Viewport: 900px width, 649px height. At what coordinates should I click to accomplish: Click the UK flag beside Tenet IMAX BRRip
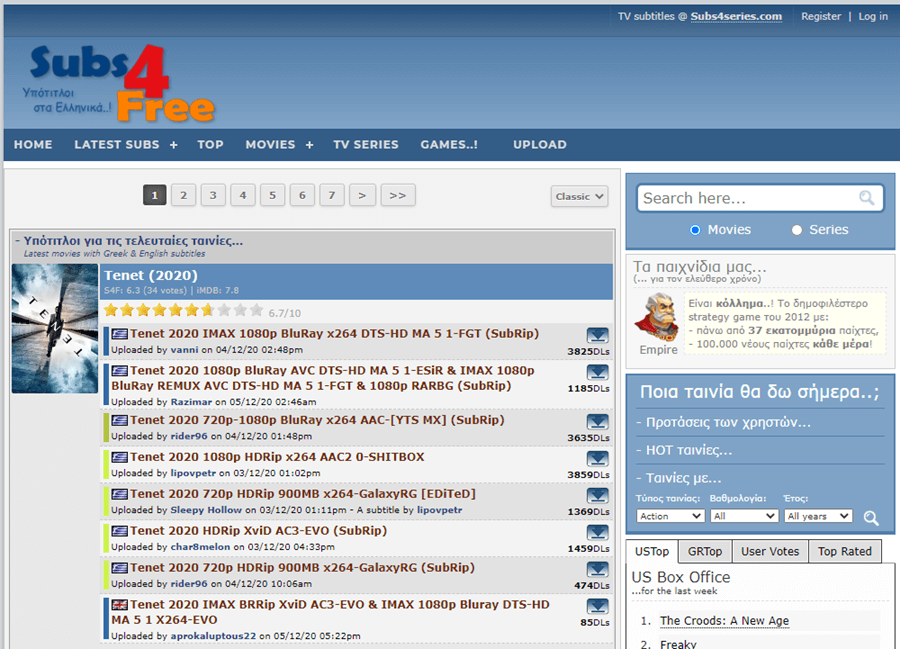point(119,604)
